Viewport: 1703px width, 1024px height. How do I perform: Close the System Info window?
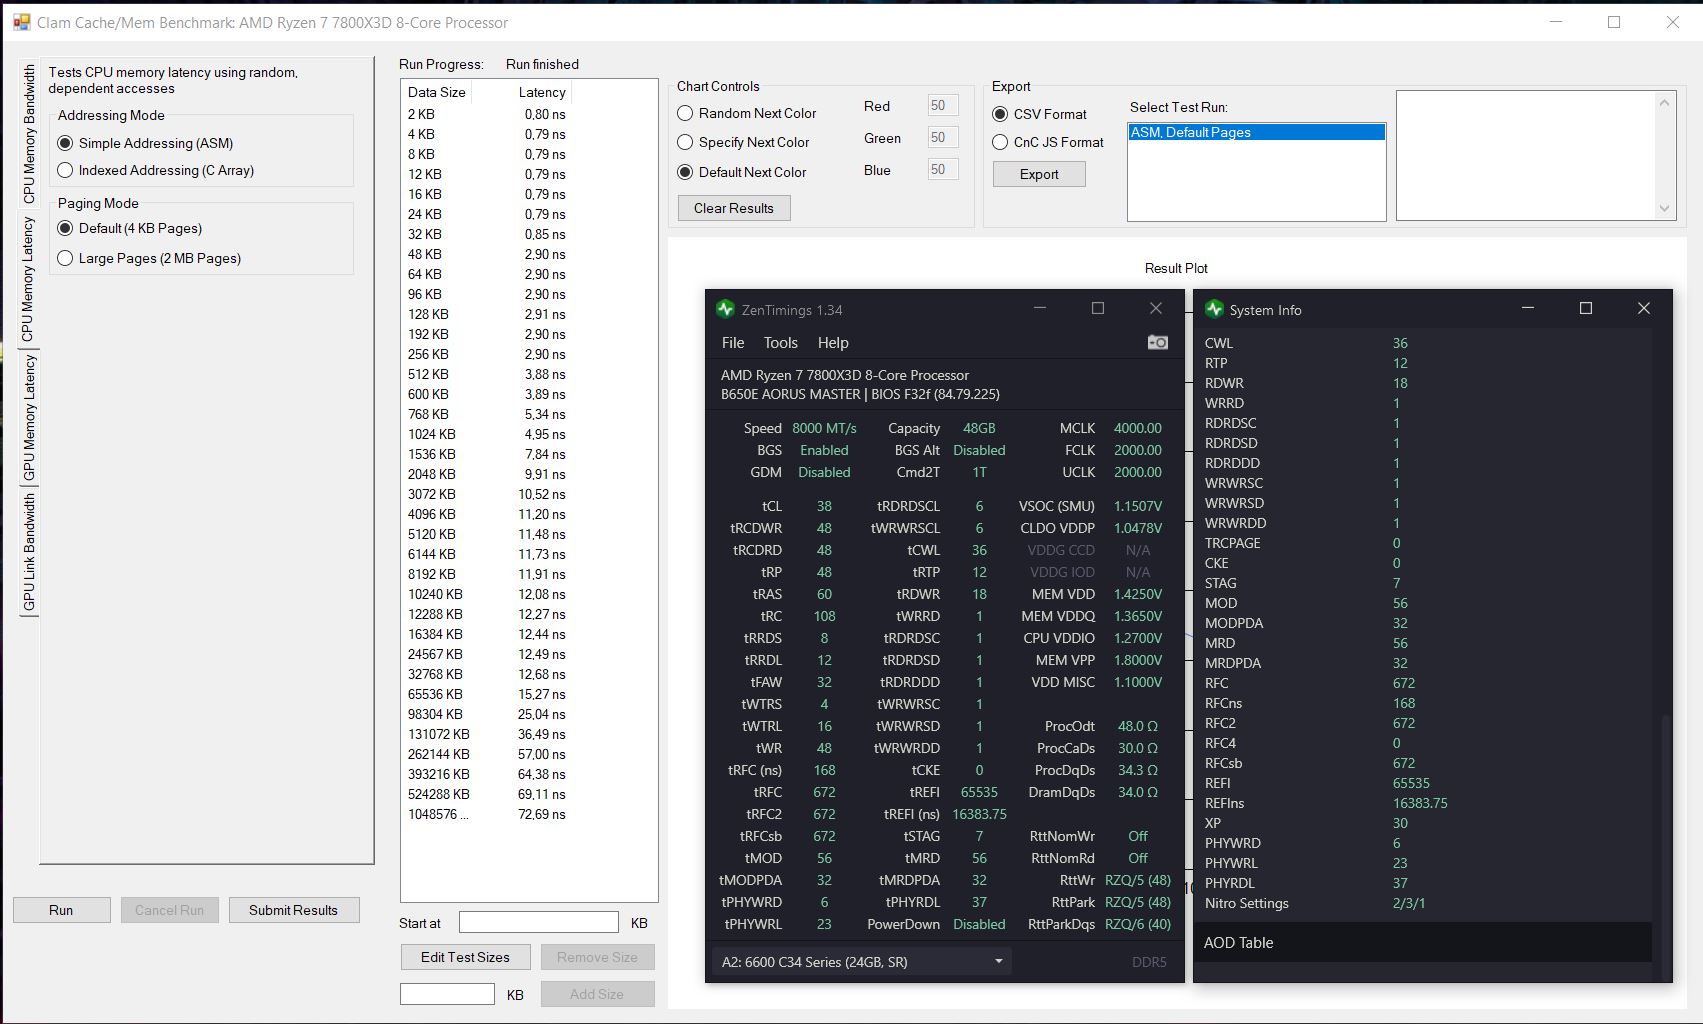[1644, 308]
